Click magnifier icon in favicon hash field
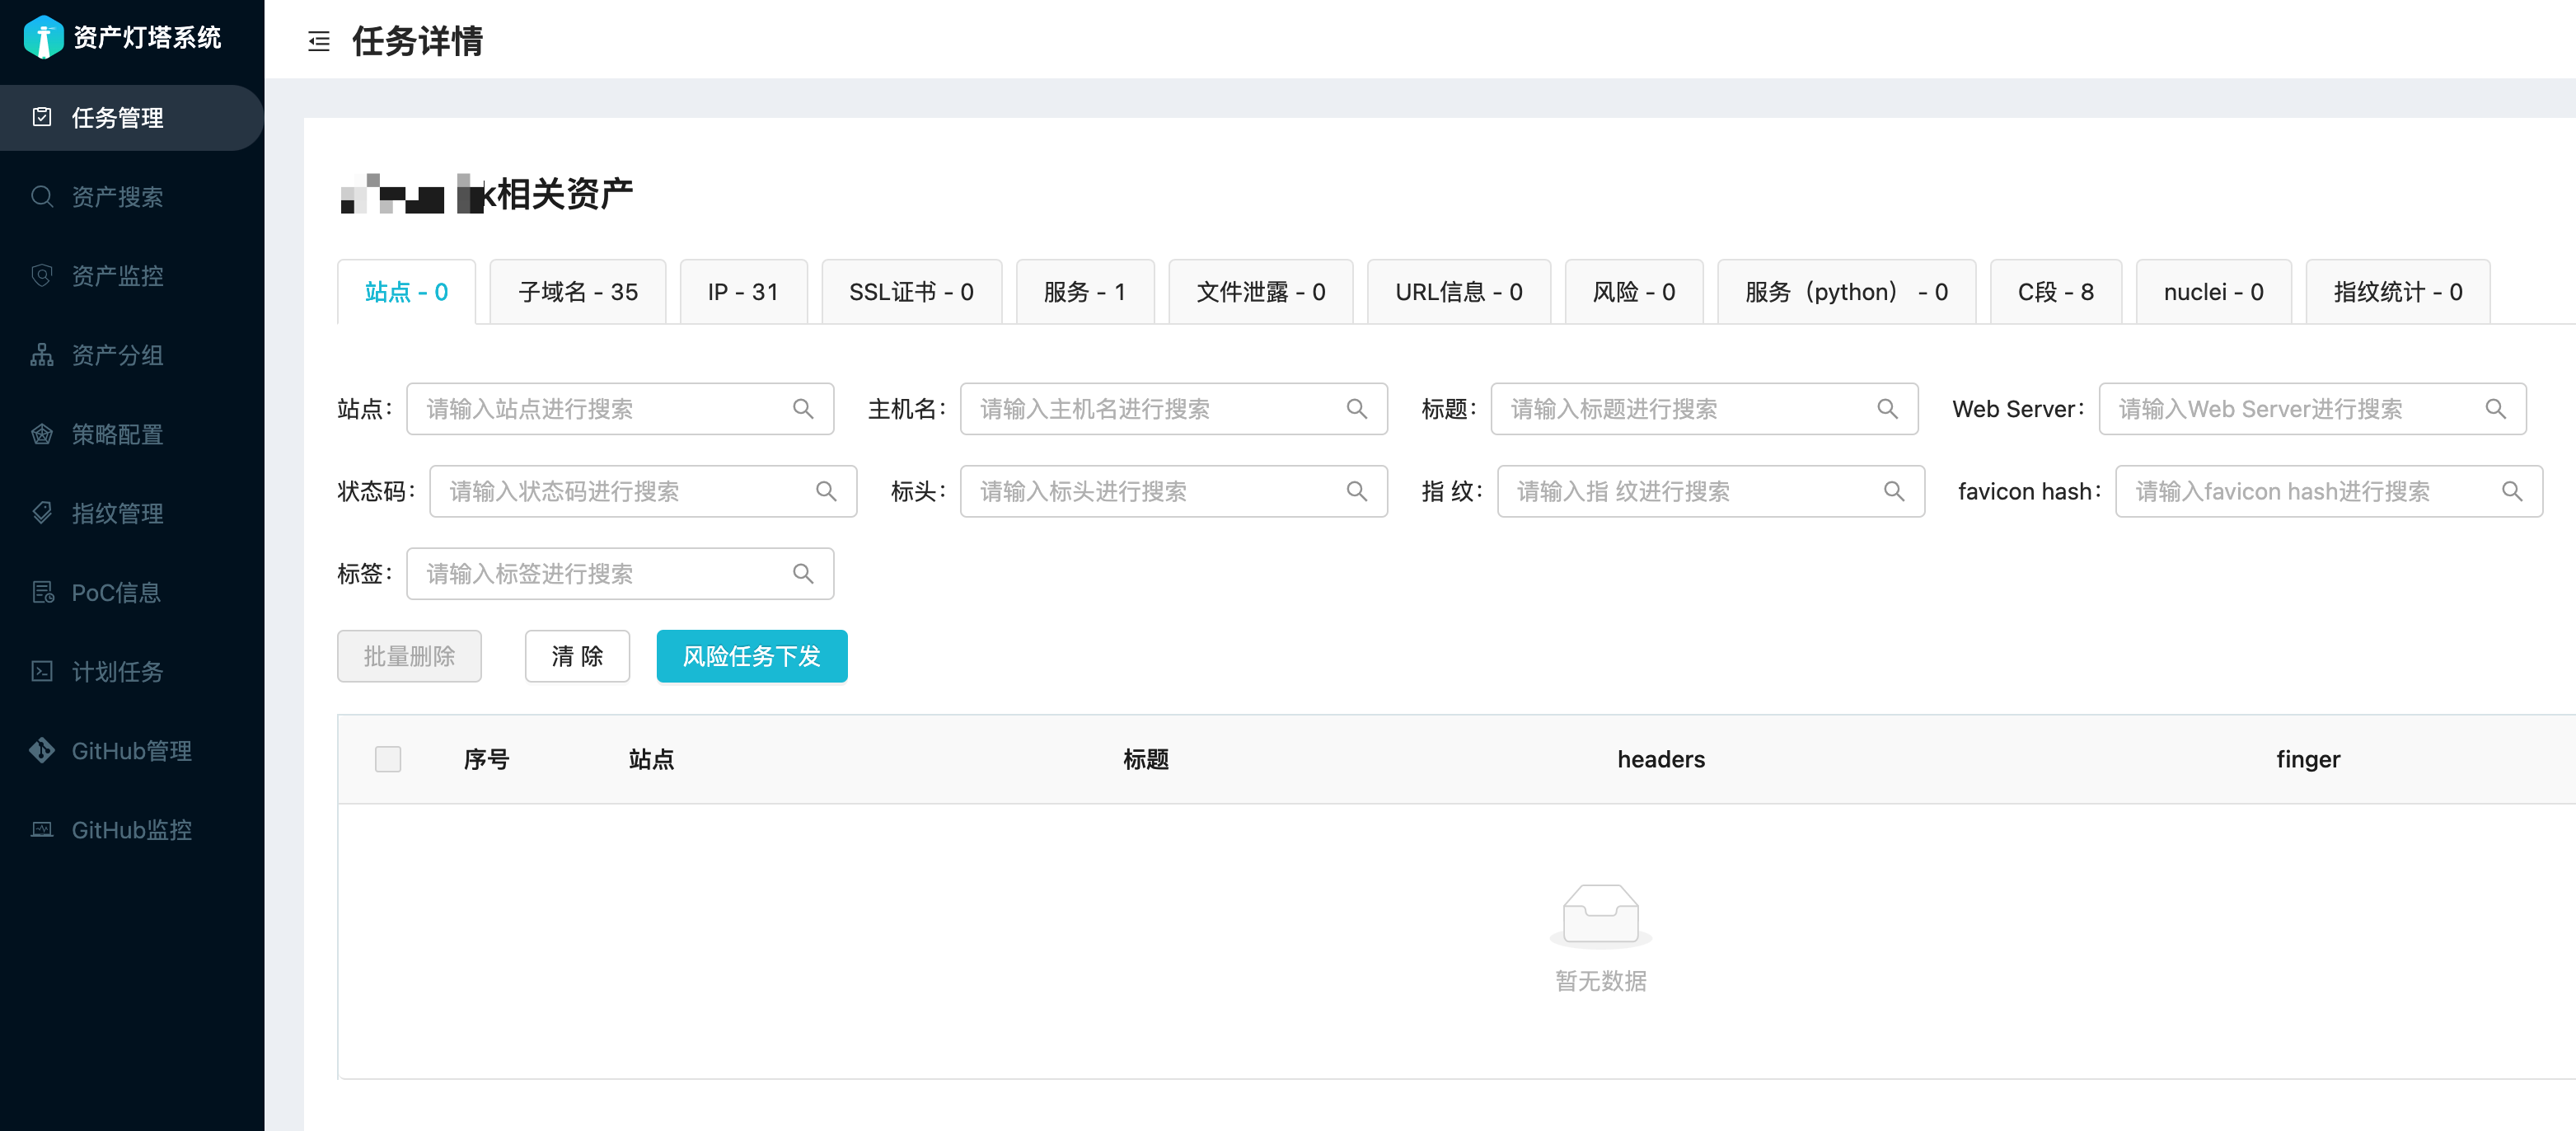Screen dimensions: 2576x1131 pos(2511,491)
